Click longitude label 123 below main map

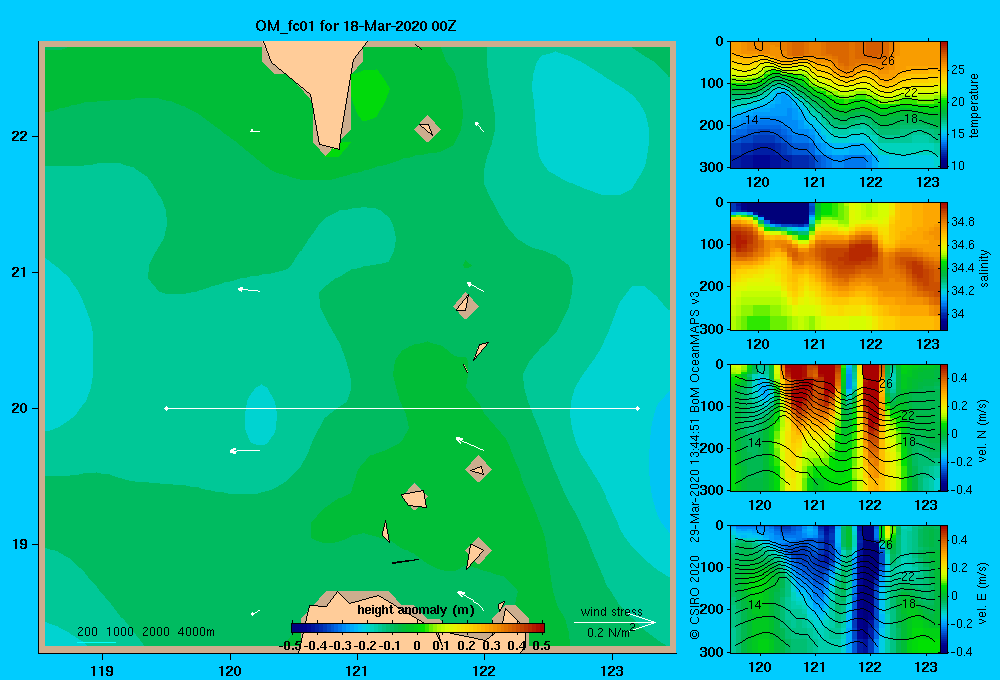612,670
